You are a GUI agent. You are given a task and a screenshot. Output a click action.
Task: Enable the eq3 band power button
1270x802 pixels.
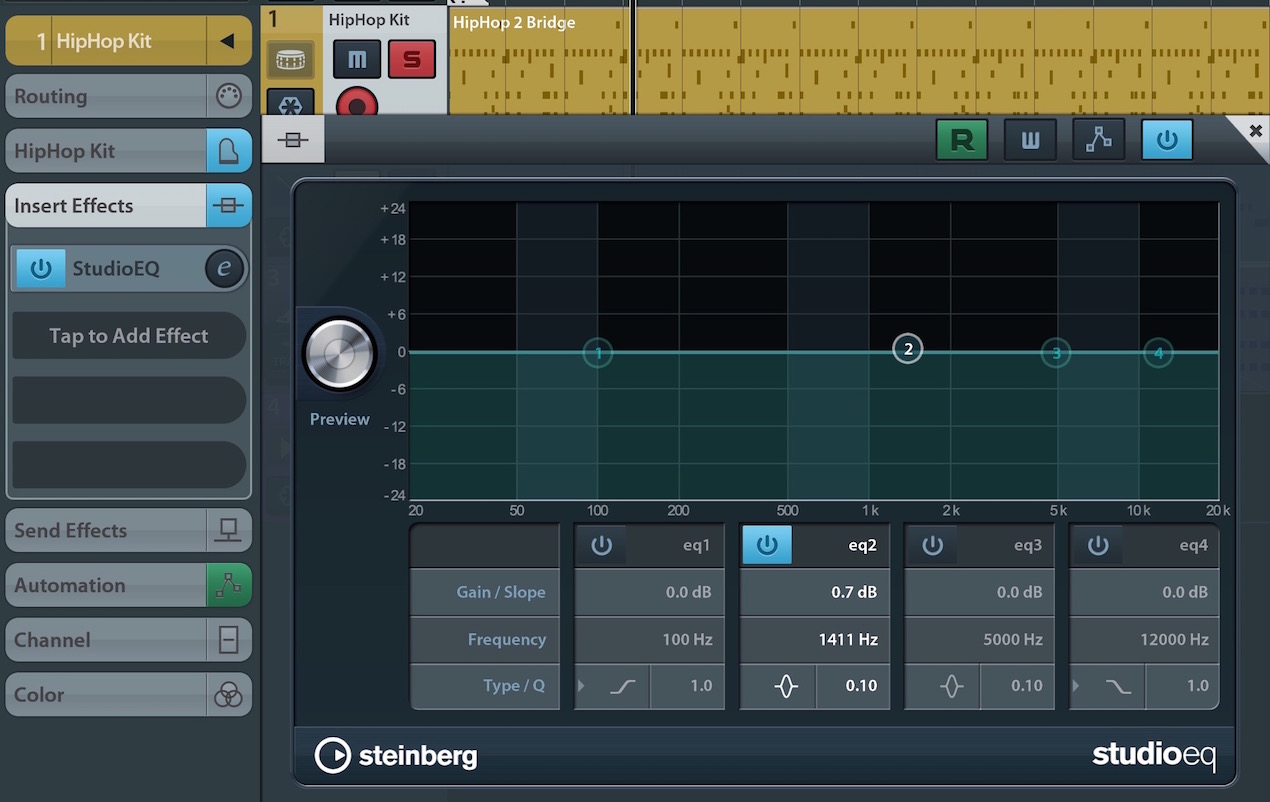(932, 545)
